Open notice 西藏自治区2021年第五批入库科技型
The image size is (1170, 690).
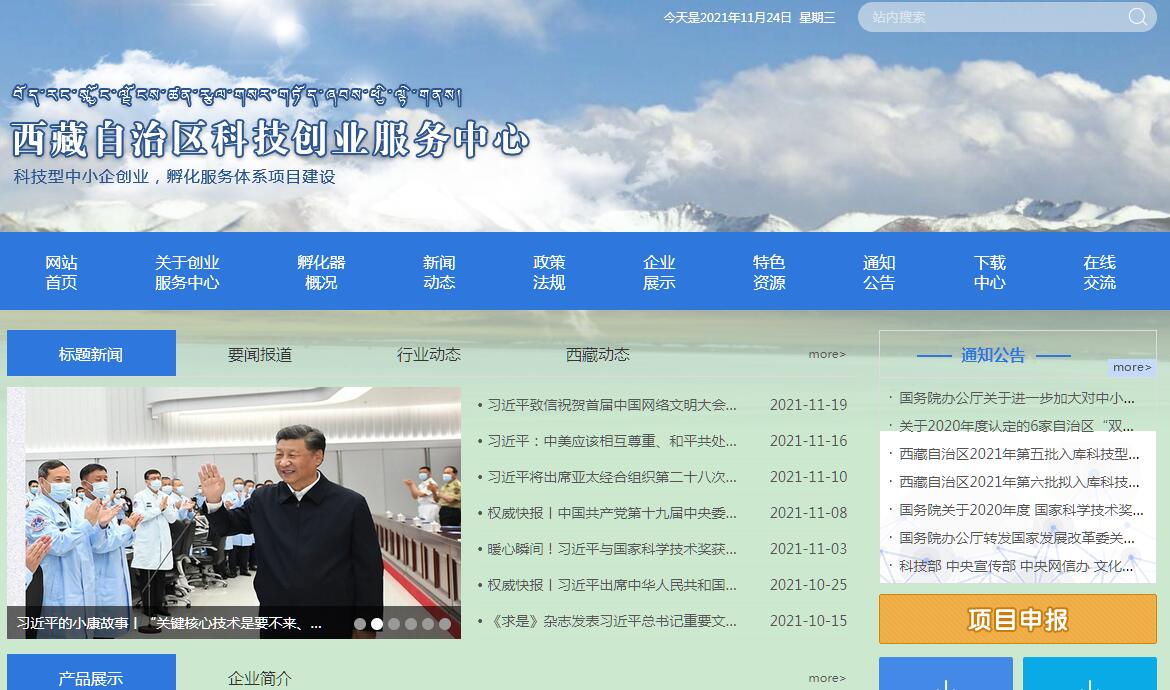(1018, 454)
